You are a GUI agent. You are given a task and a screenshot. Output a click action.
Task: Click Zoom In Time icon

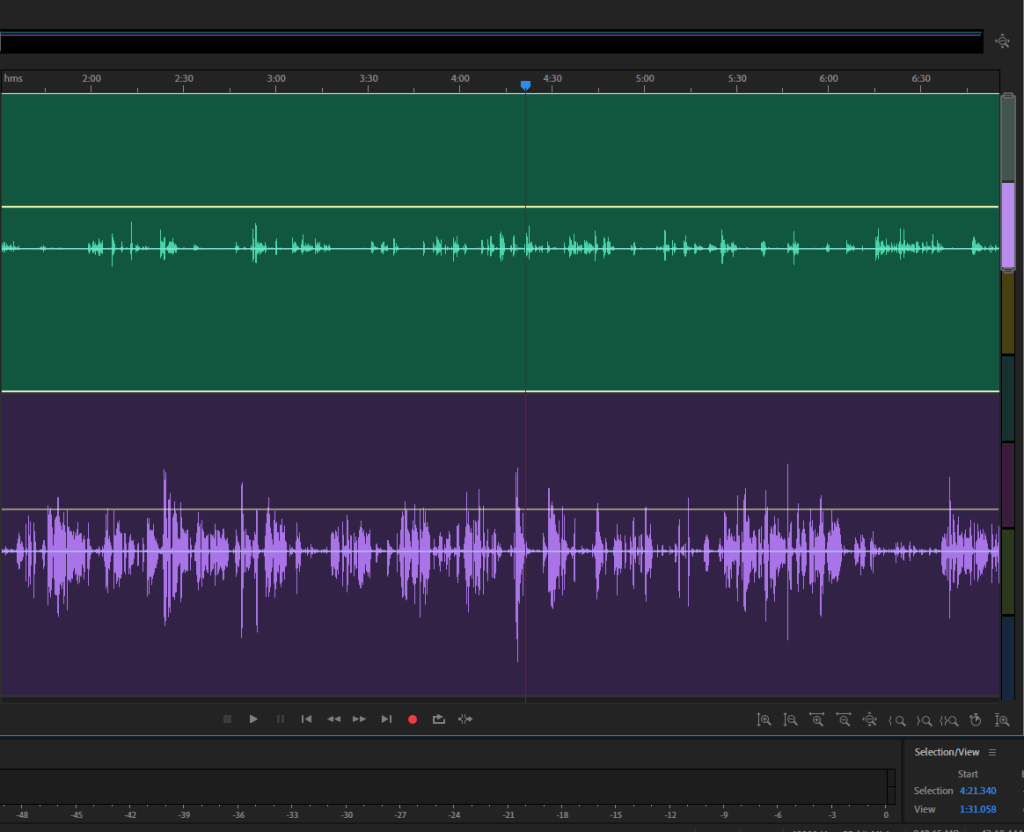click(x=817, y=719)
